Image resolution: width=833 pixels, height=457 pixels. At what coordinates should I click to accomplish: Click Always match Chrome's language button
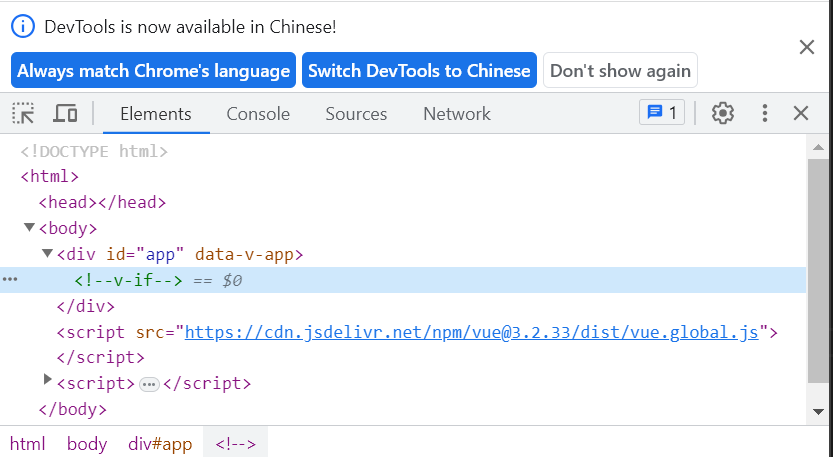[154, 70]
